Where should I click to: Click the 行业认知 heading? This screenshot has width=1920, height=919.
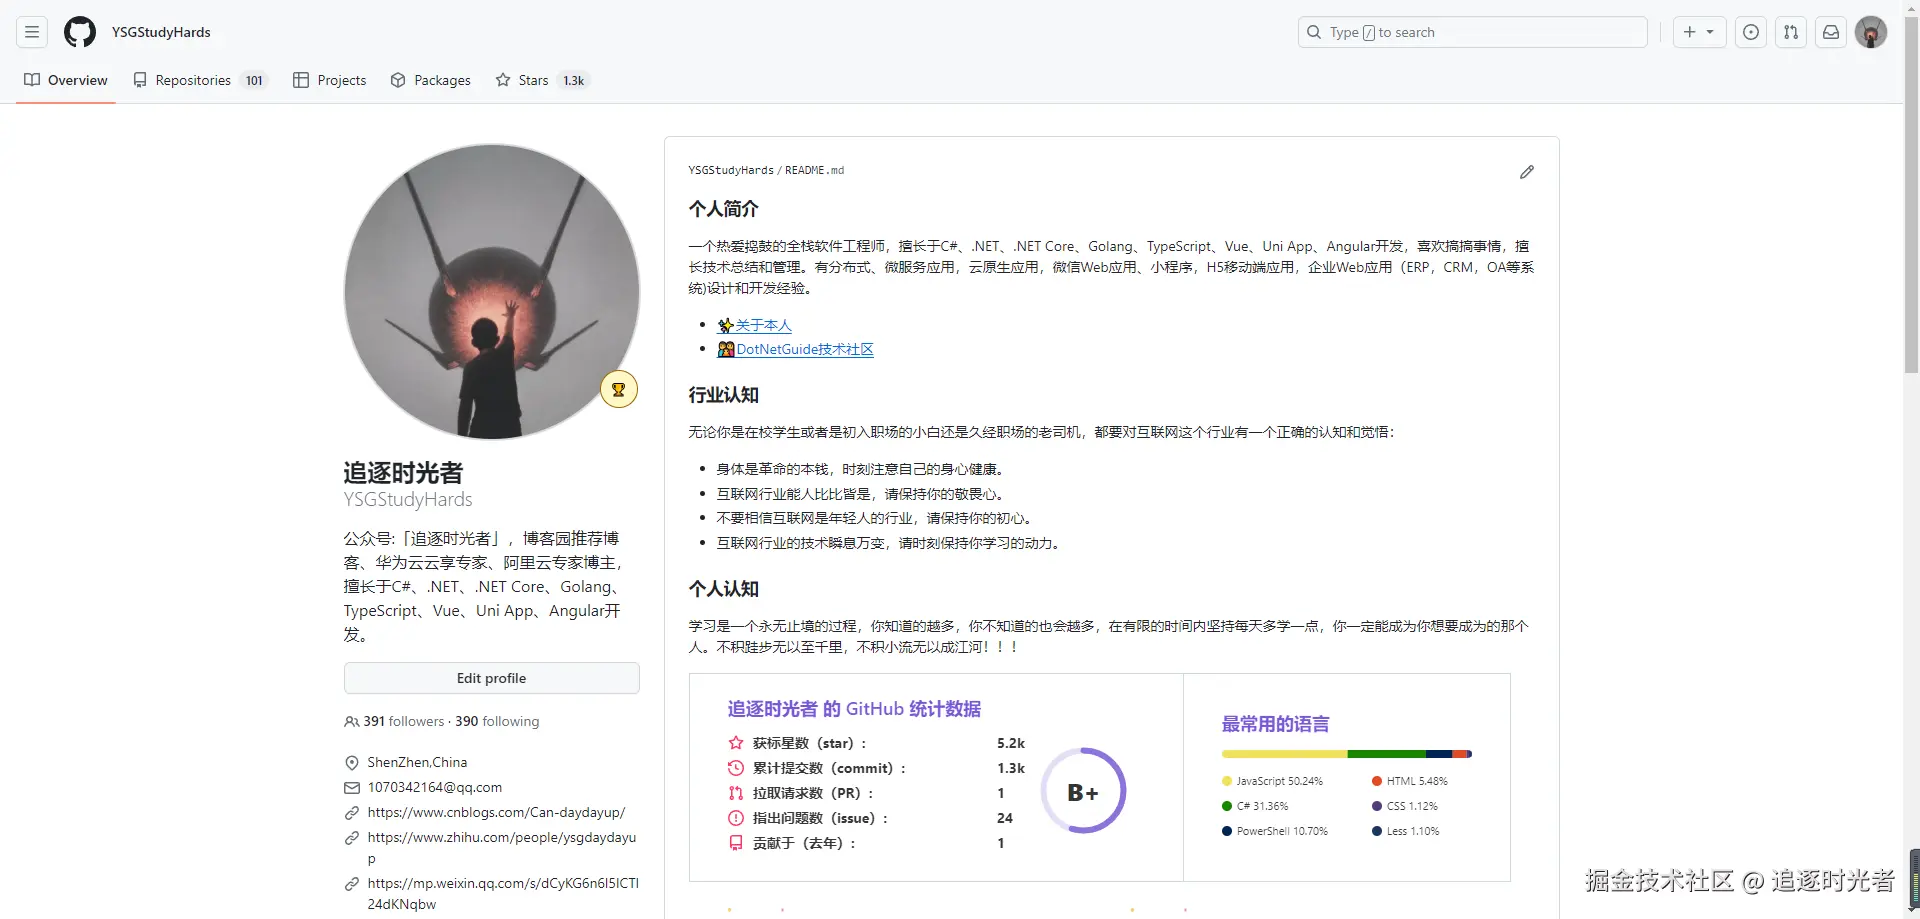tap(724, 395)
